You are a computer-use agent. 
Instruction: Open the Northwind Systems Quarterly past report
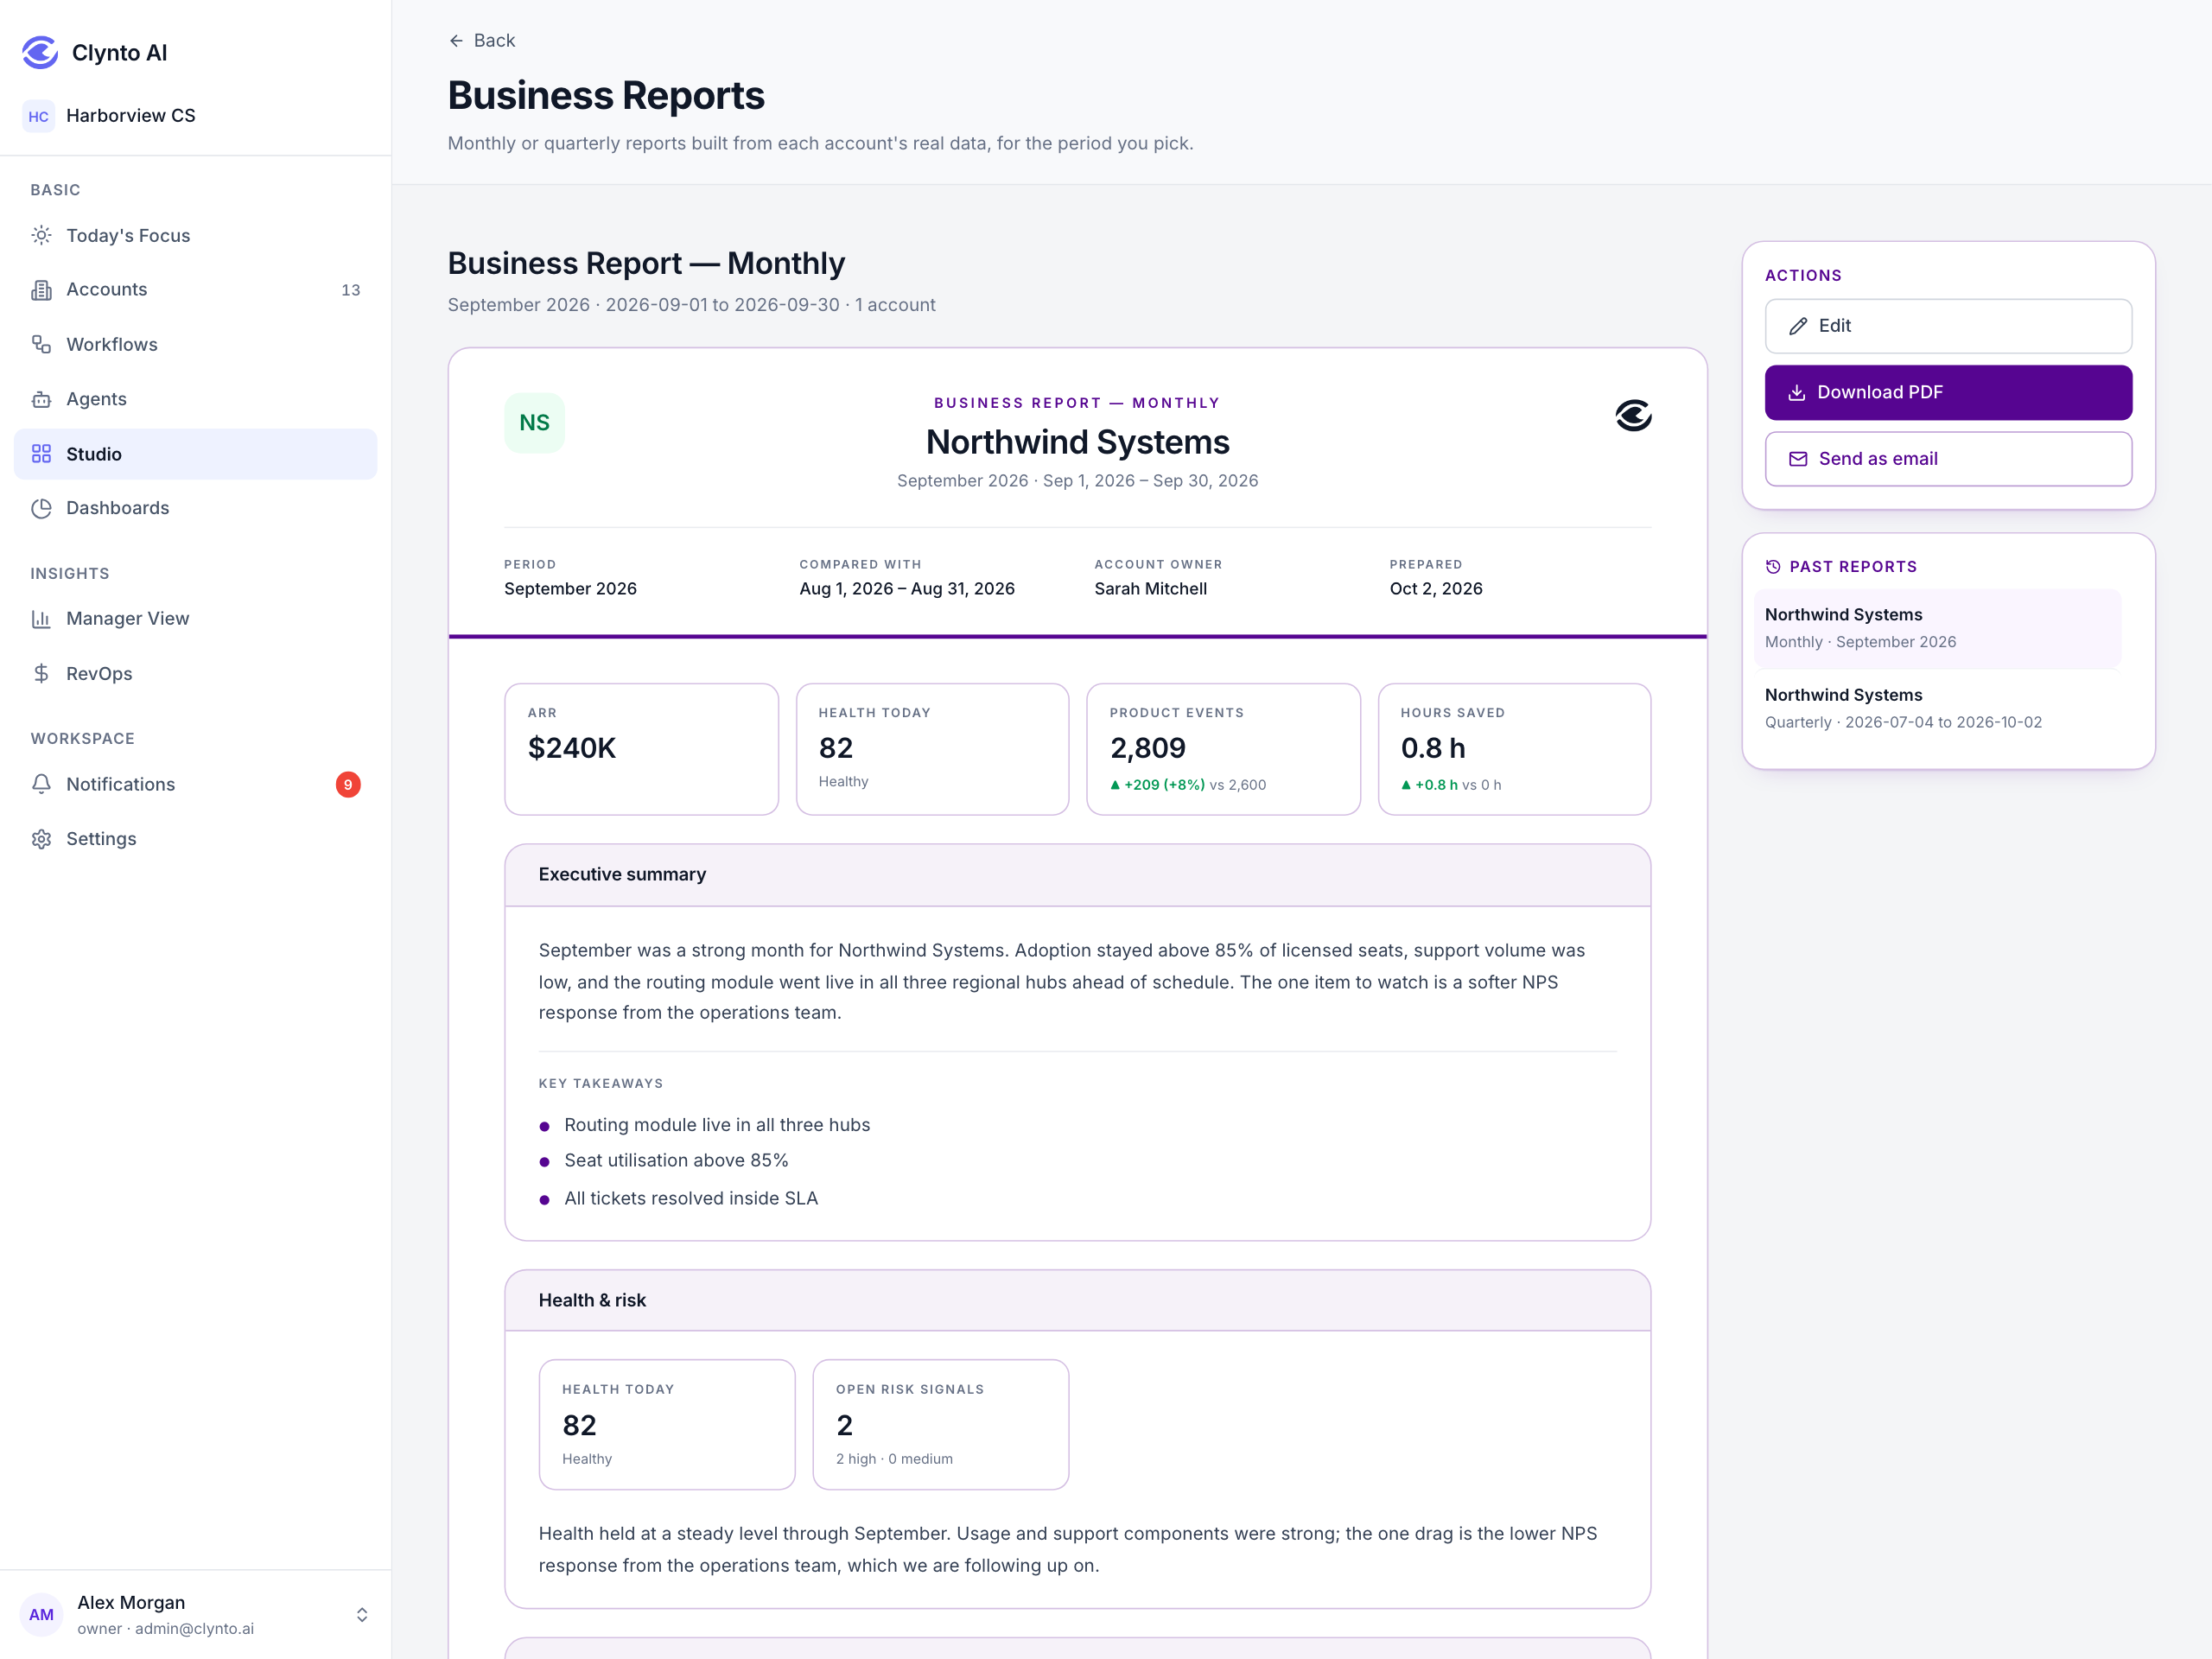1937,708
